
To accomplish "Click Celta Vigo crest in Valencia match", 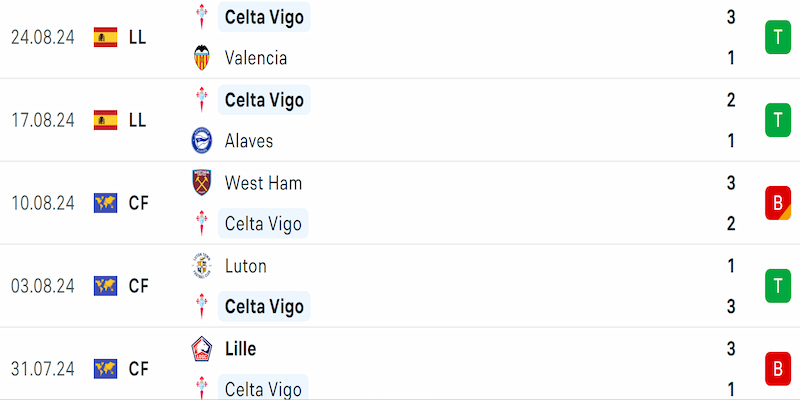I will pyautogui.click(x=202, y=17).
